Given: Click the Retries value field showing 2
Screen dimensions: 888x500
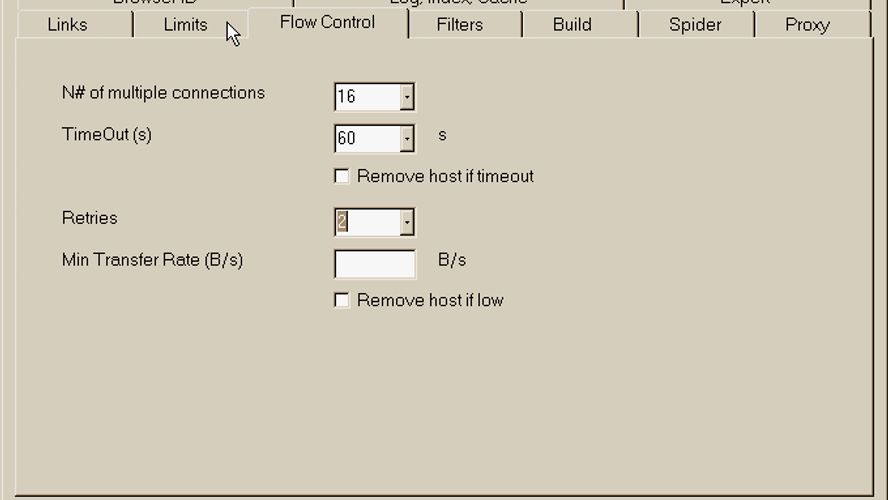Looking at the screenshot, I should click(367, 222).
